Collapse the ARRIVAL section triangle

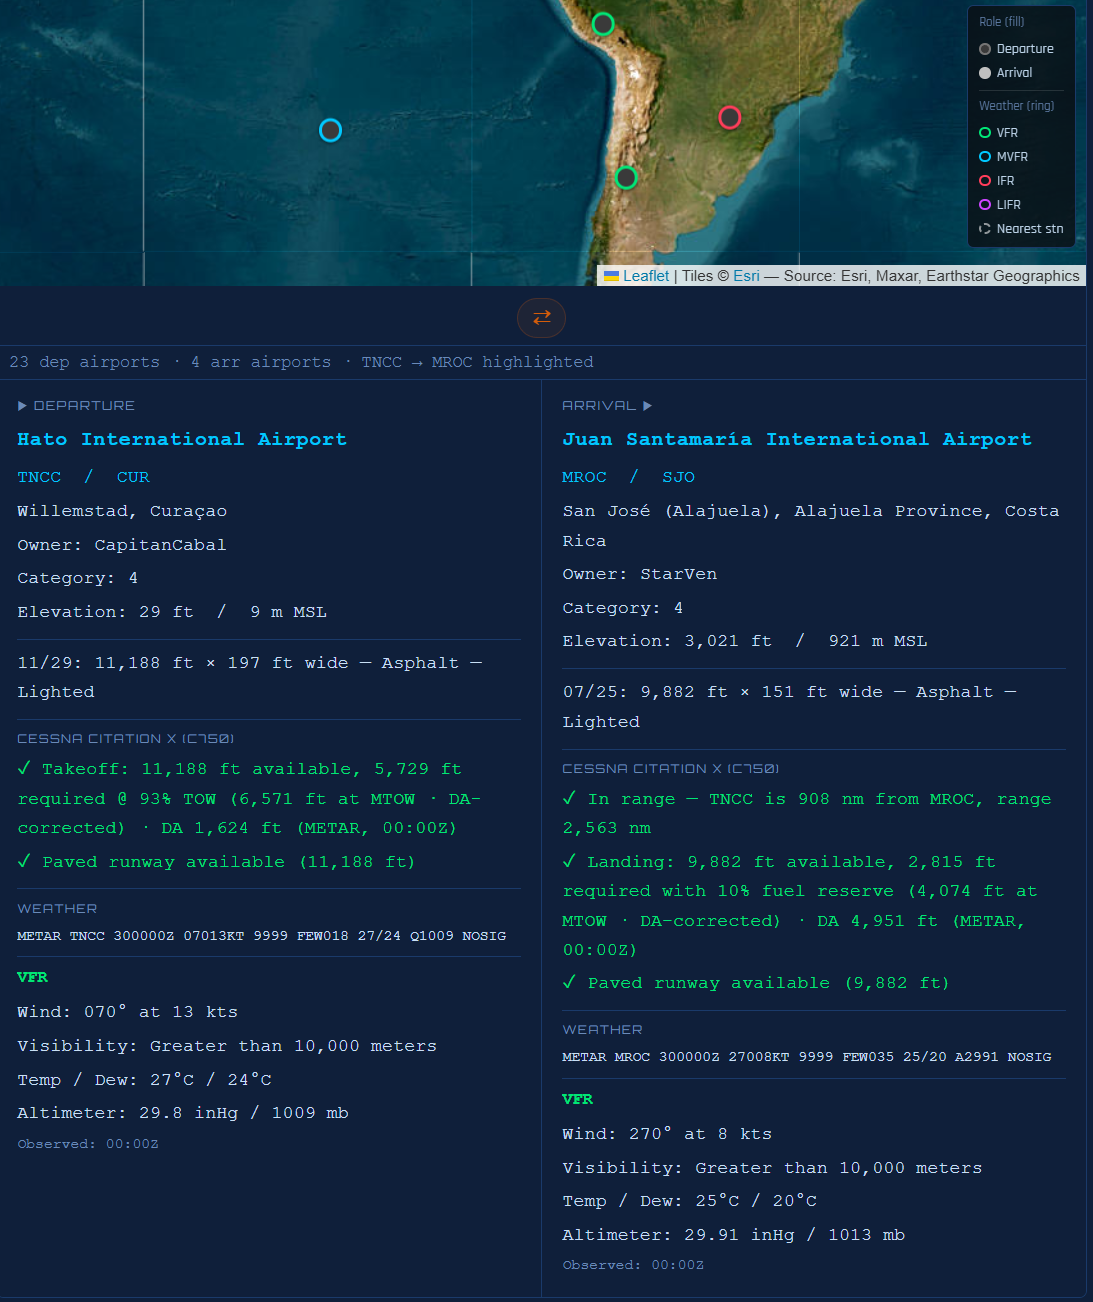point(648,406)
